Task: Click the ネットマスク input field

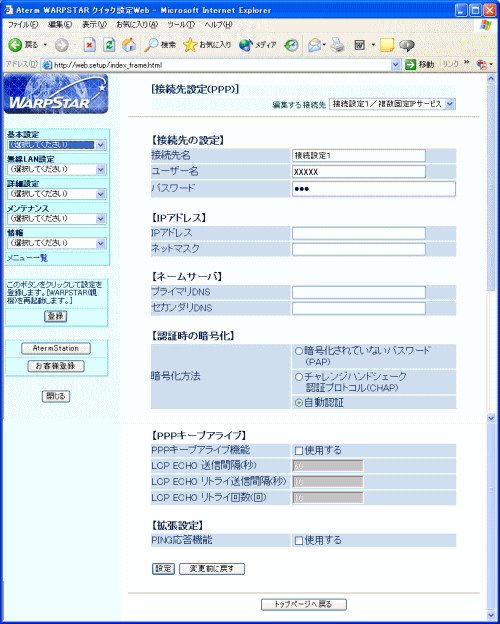Action: tap(359, 249)
